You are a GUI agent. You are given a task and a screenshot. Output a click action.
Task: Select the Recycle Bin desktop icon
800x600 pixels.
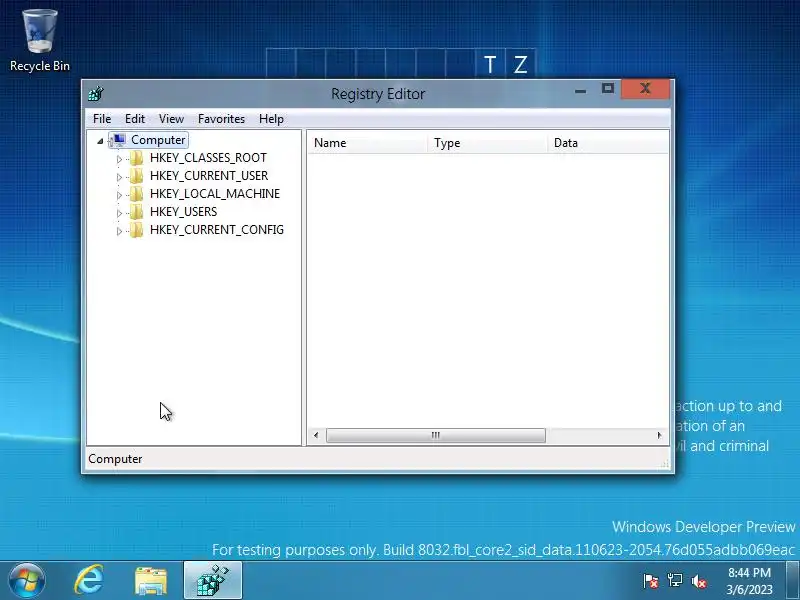(x=40, y=41)
